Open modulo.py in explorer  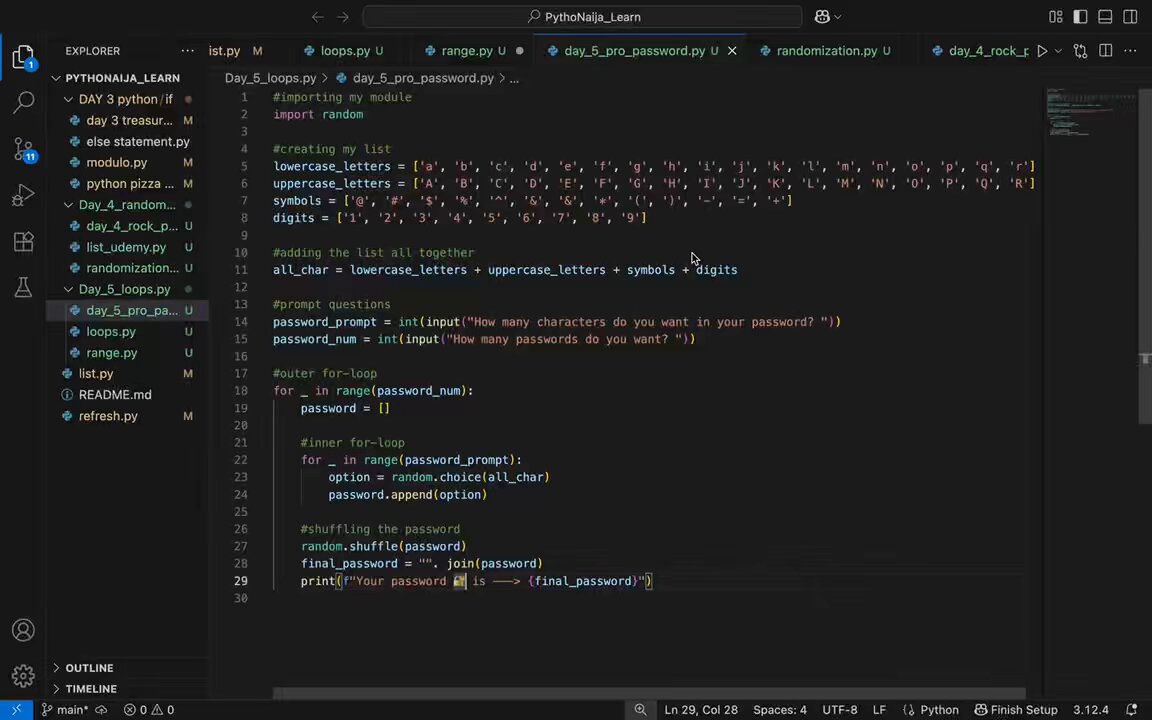click(x=128, y=162)
